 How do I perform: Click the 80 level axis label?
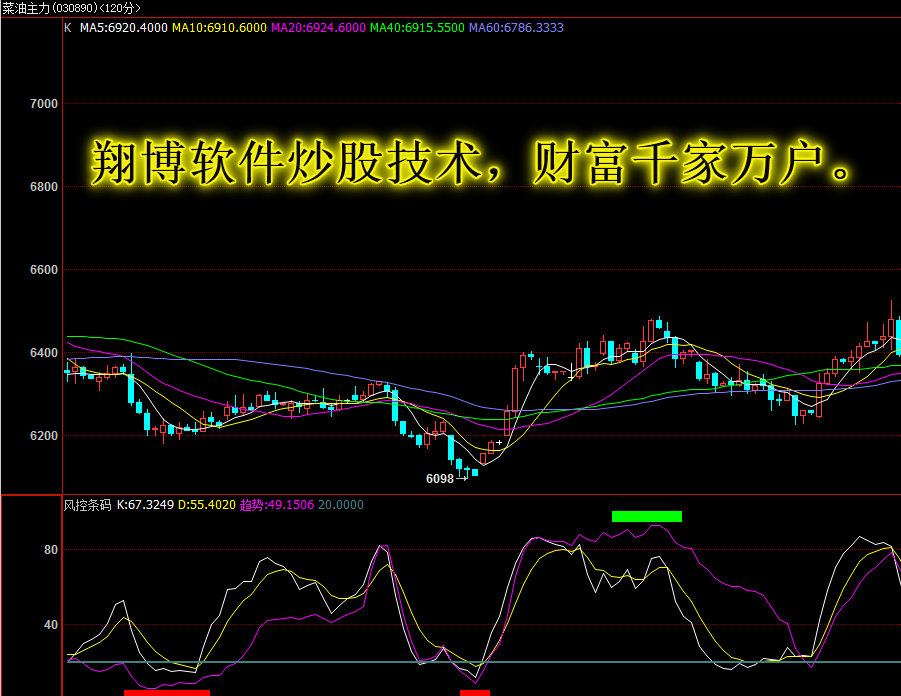(51, 550)
